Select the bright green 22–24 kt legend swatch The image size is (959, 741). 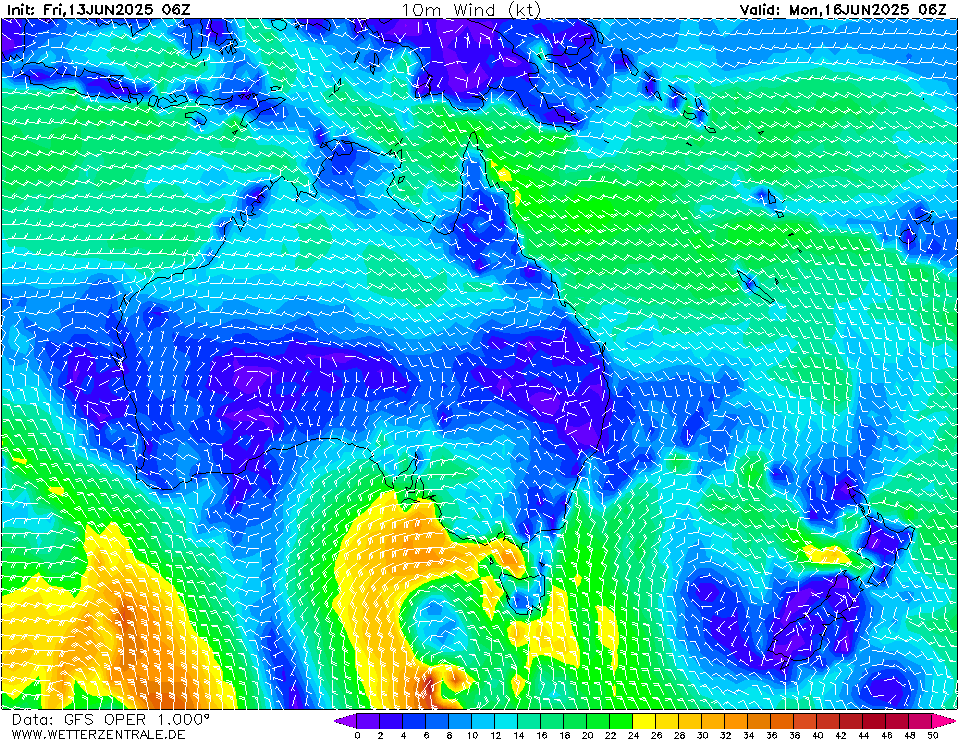621,720
